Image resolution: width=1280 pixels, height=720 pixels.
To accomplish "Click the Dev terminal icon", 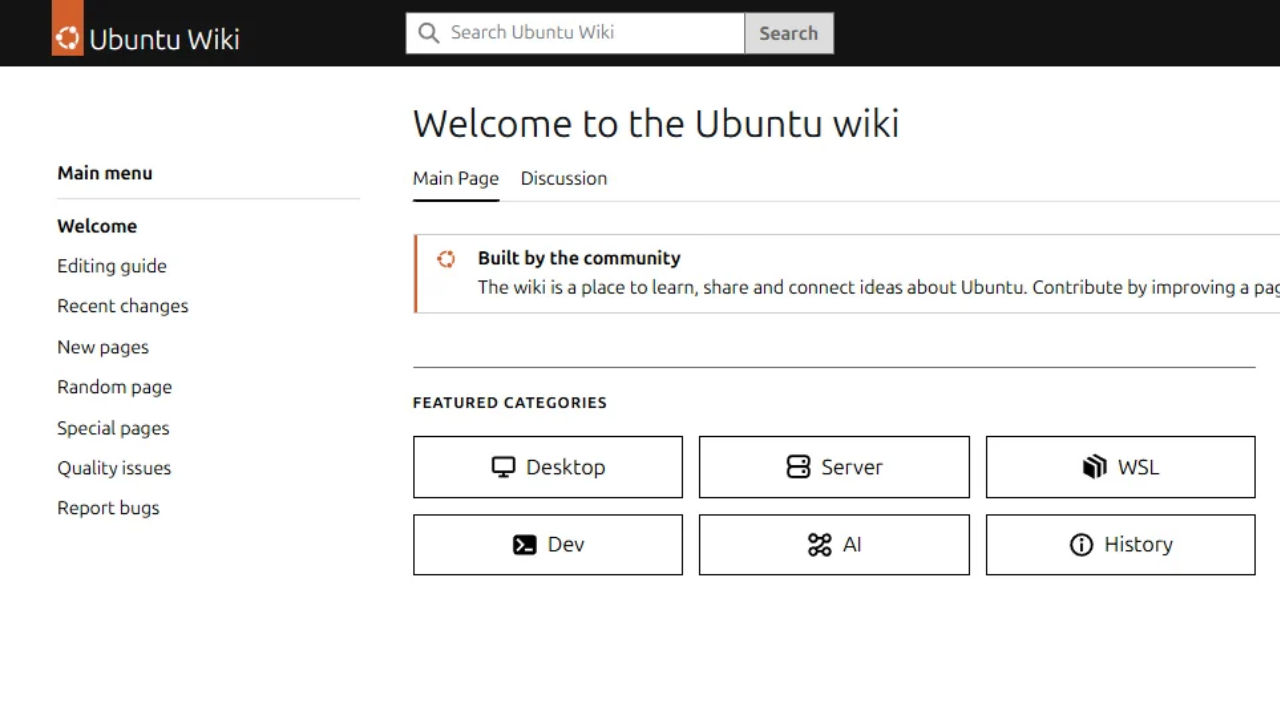I will (524, 545).
